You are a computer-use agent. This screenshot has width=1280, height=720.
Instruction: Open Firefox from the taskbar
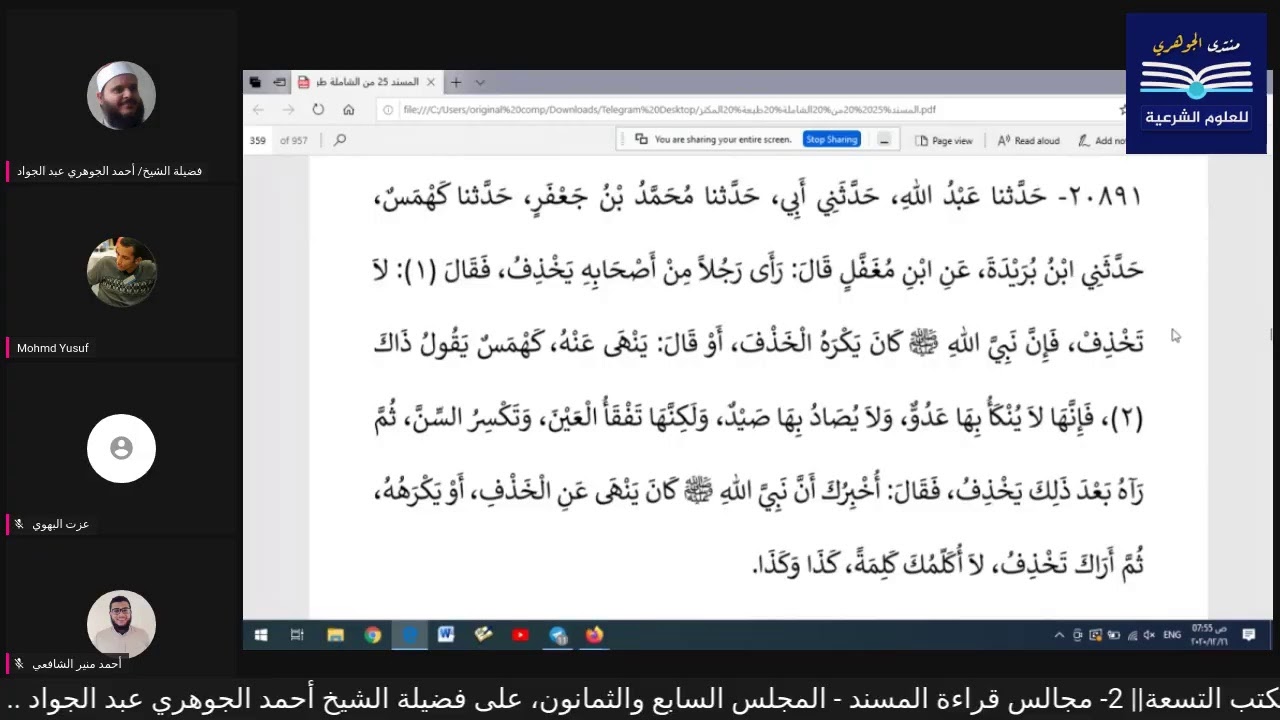tap(595, 635)
